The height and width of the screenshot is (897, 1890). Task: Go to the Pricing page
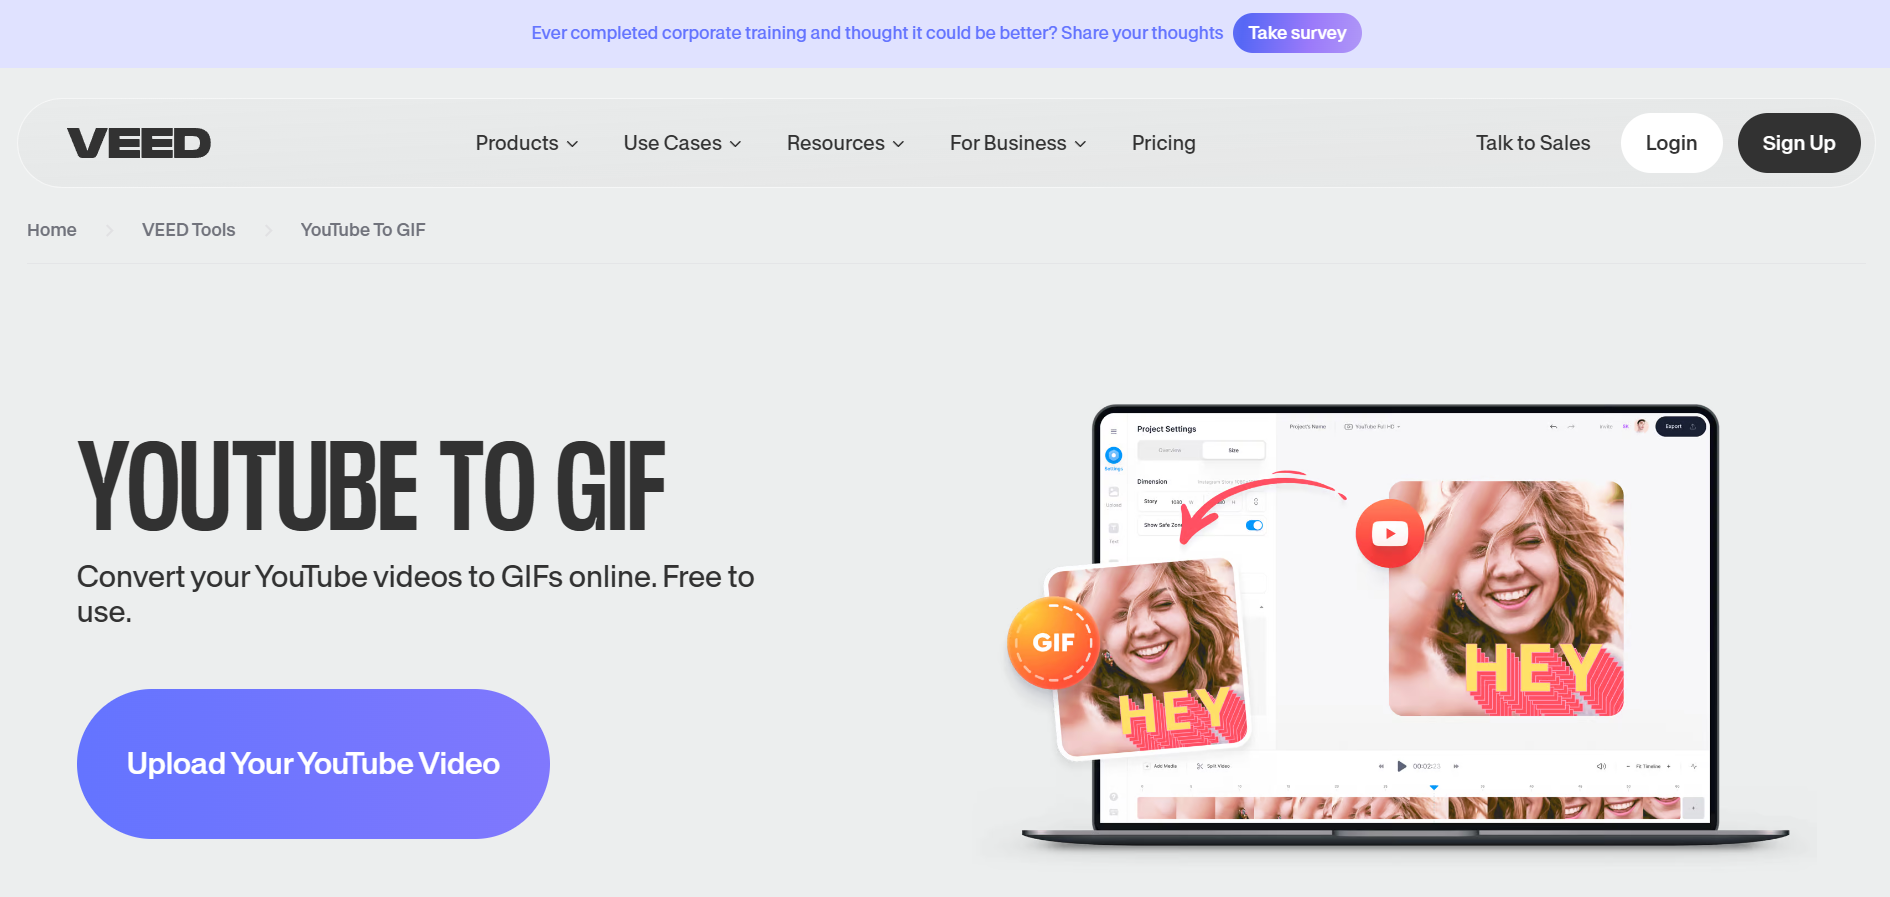tap(1163, 143)
